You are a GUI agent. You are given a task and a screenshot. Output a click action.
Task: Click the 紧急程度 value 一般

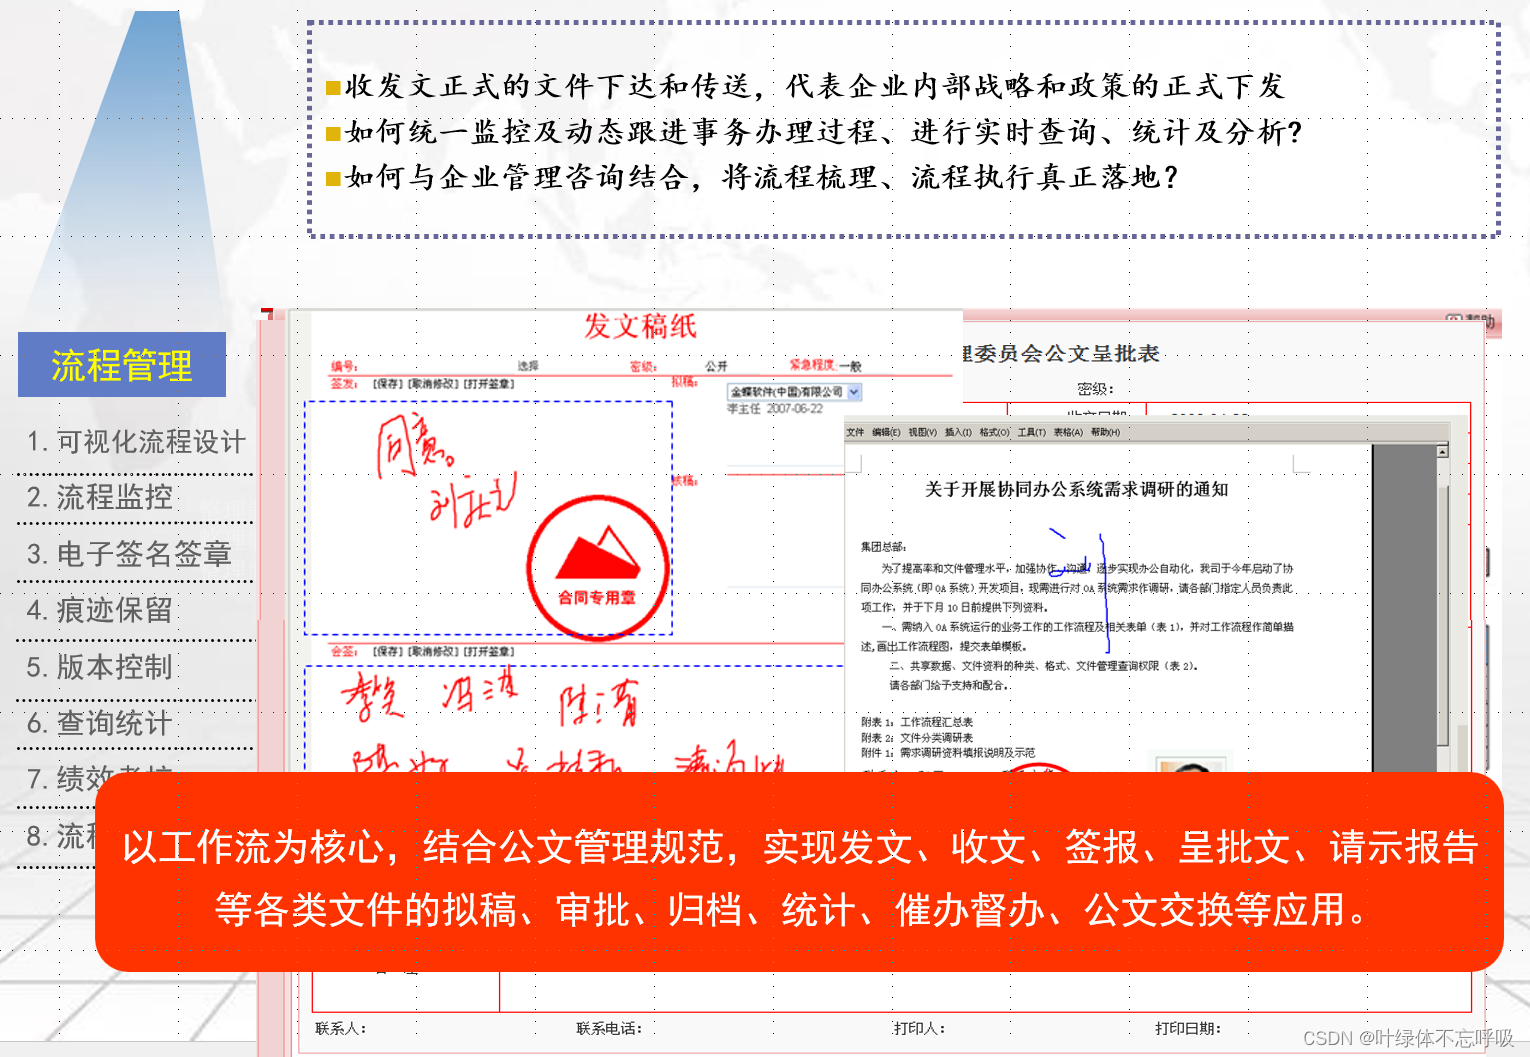[x=850, y=366]
